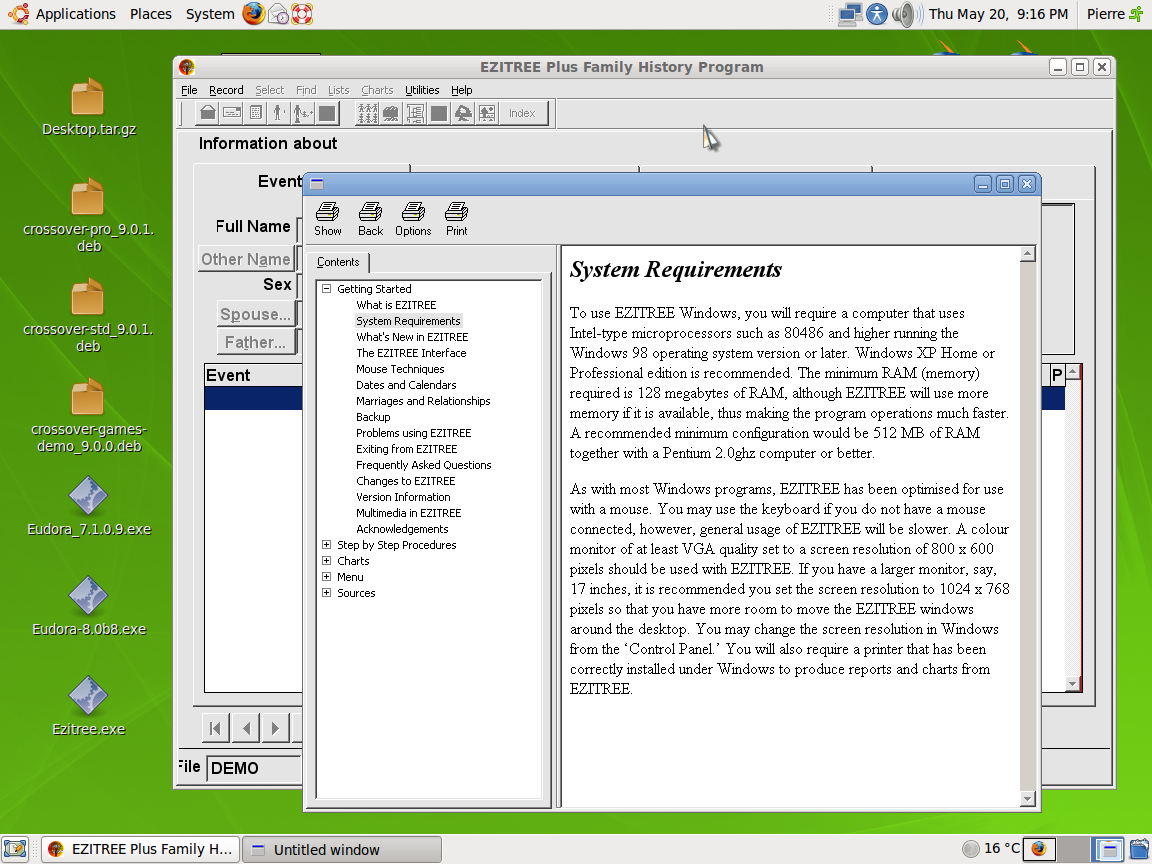Click the individual person record icon

point(279,113)
